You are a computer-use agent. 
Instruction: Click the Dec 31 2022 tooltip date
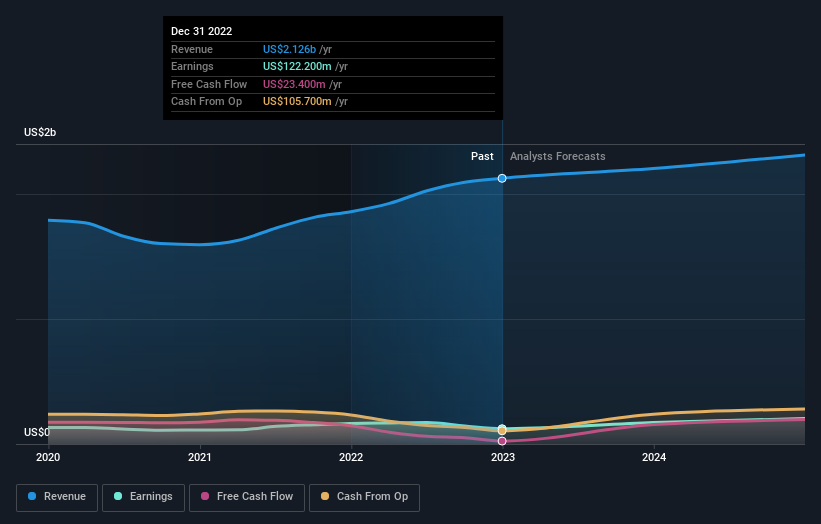pyautogui.click(x=202, y=31)
